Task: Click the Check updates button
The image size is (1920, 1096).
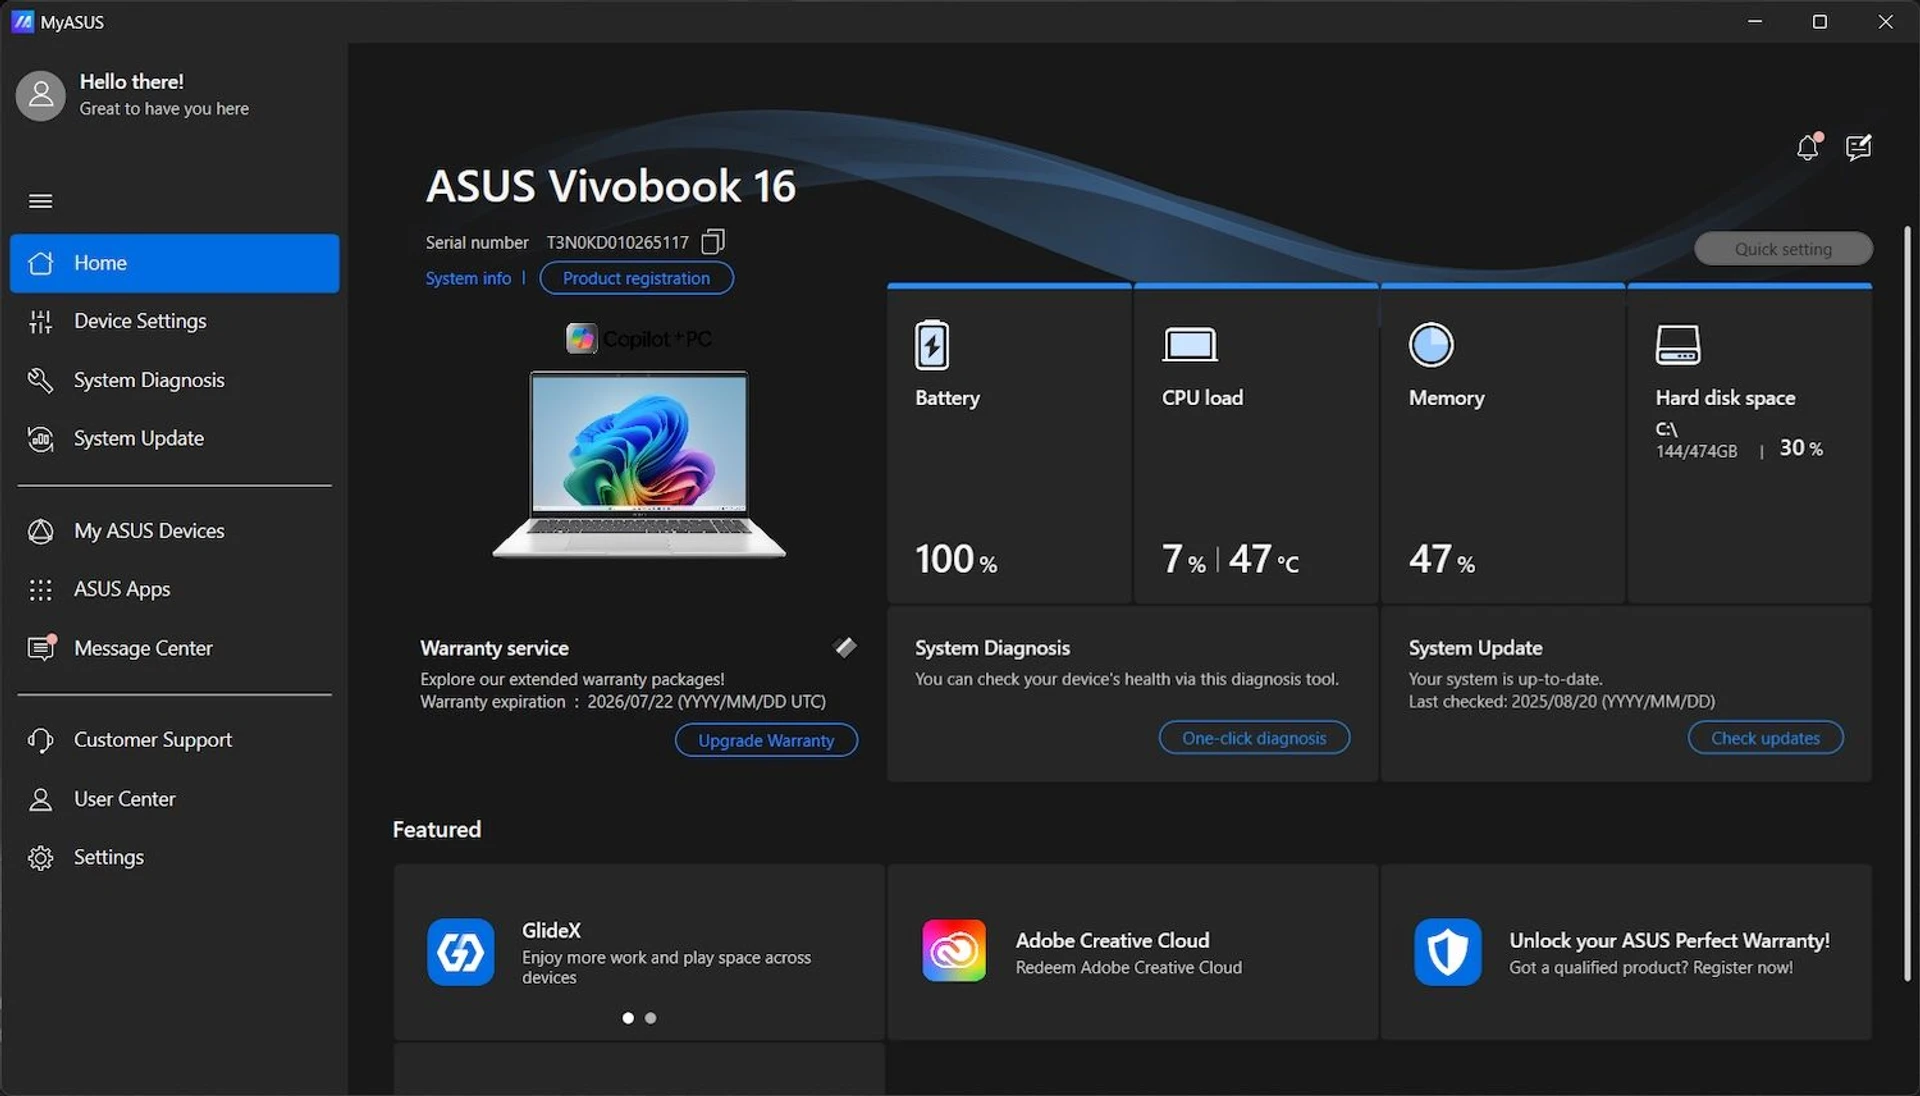Action: 1765,738
